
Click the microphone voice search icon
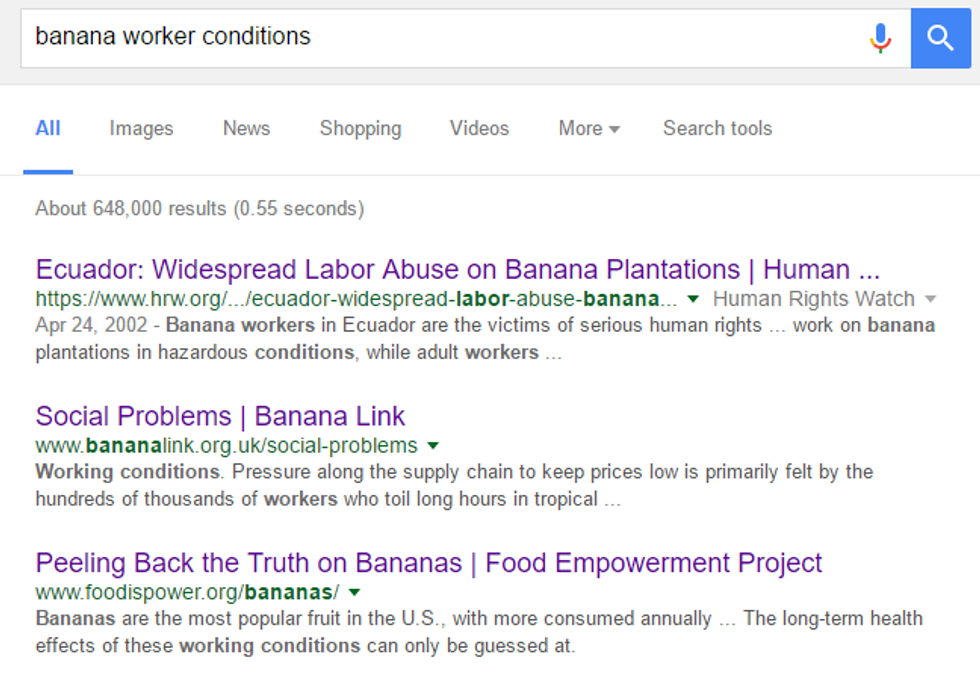880,38
